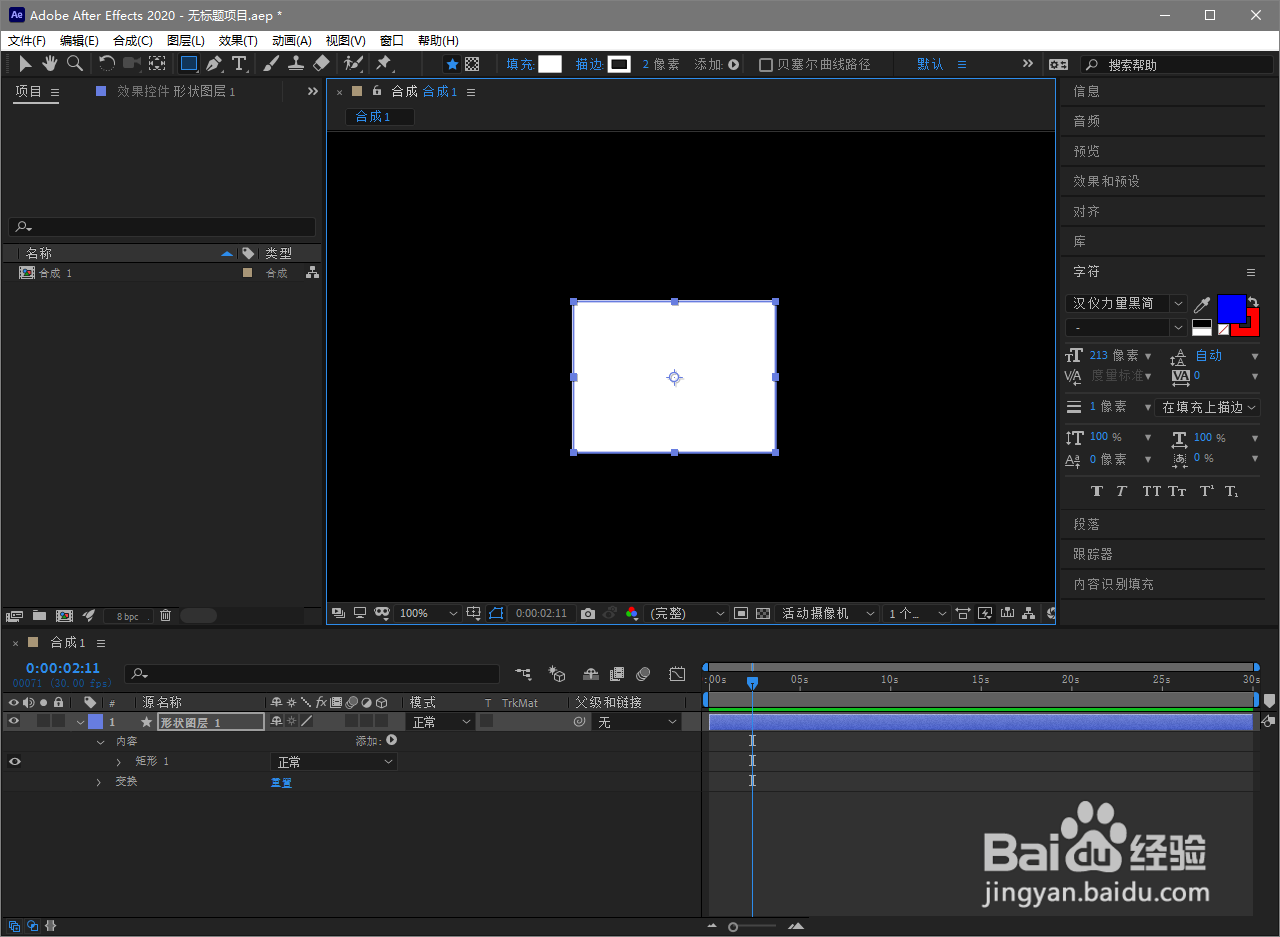
Task: Click the 描边 stroke options label
Action: click(590, 64)
